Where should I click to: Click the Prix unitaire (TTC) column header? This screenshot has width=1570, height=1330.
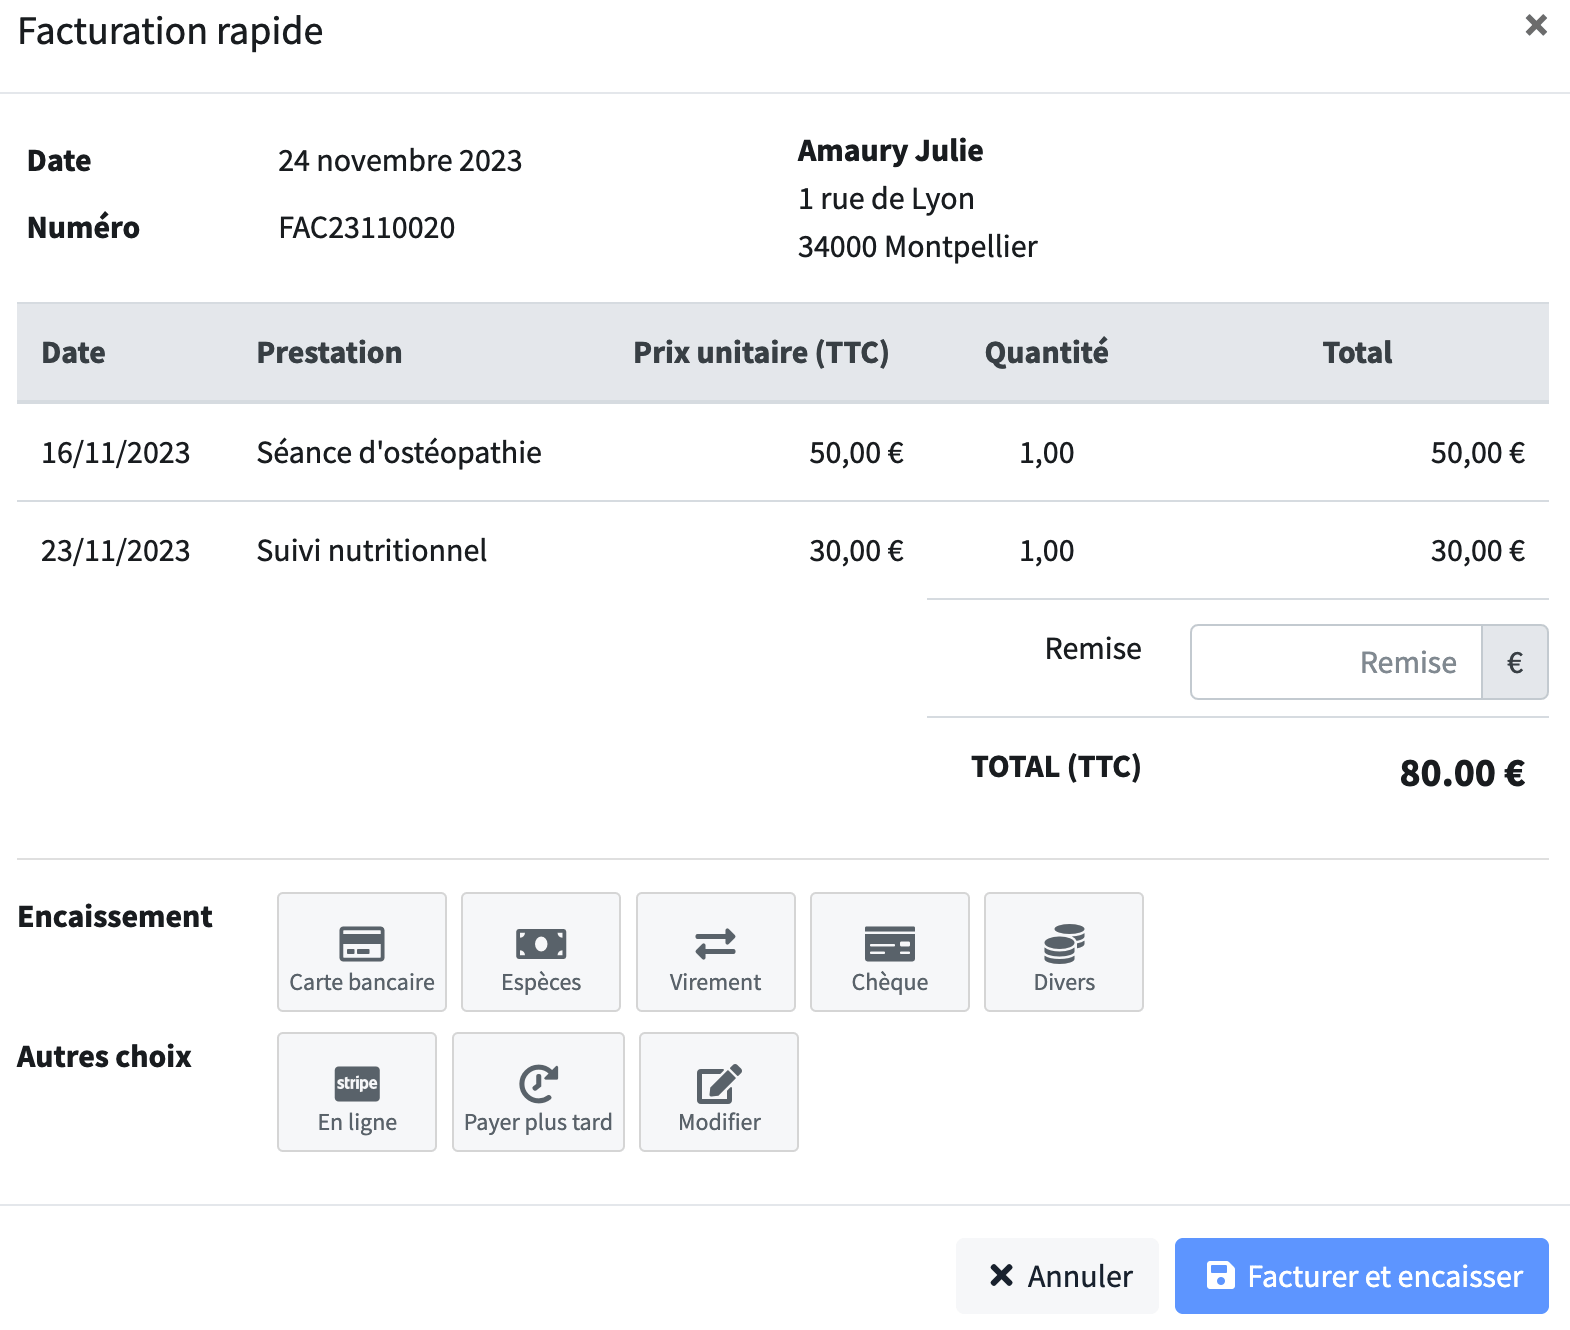(x=761, y=353)
